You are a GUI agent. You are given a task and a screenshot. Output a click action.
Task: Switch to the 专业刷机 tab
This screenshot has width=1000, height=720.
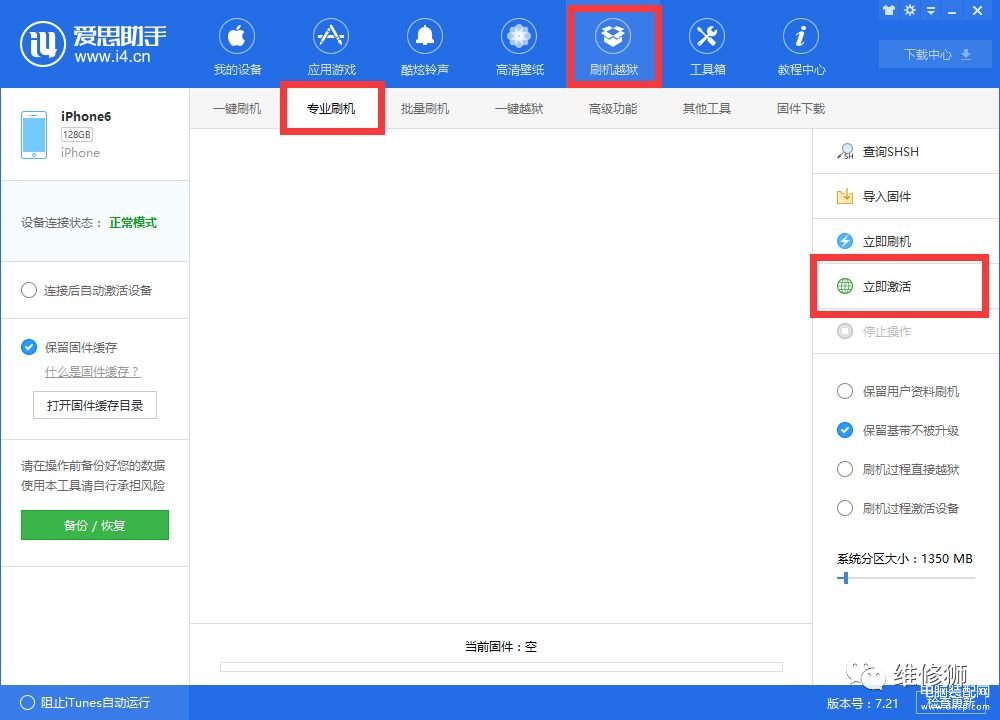331,108
